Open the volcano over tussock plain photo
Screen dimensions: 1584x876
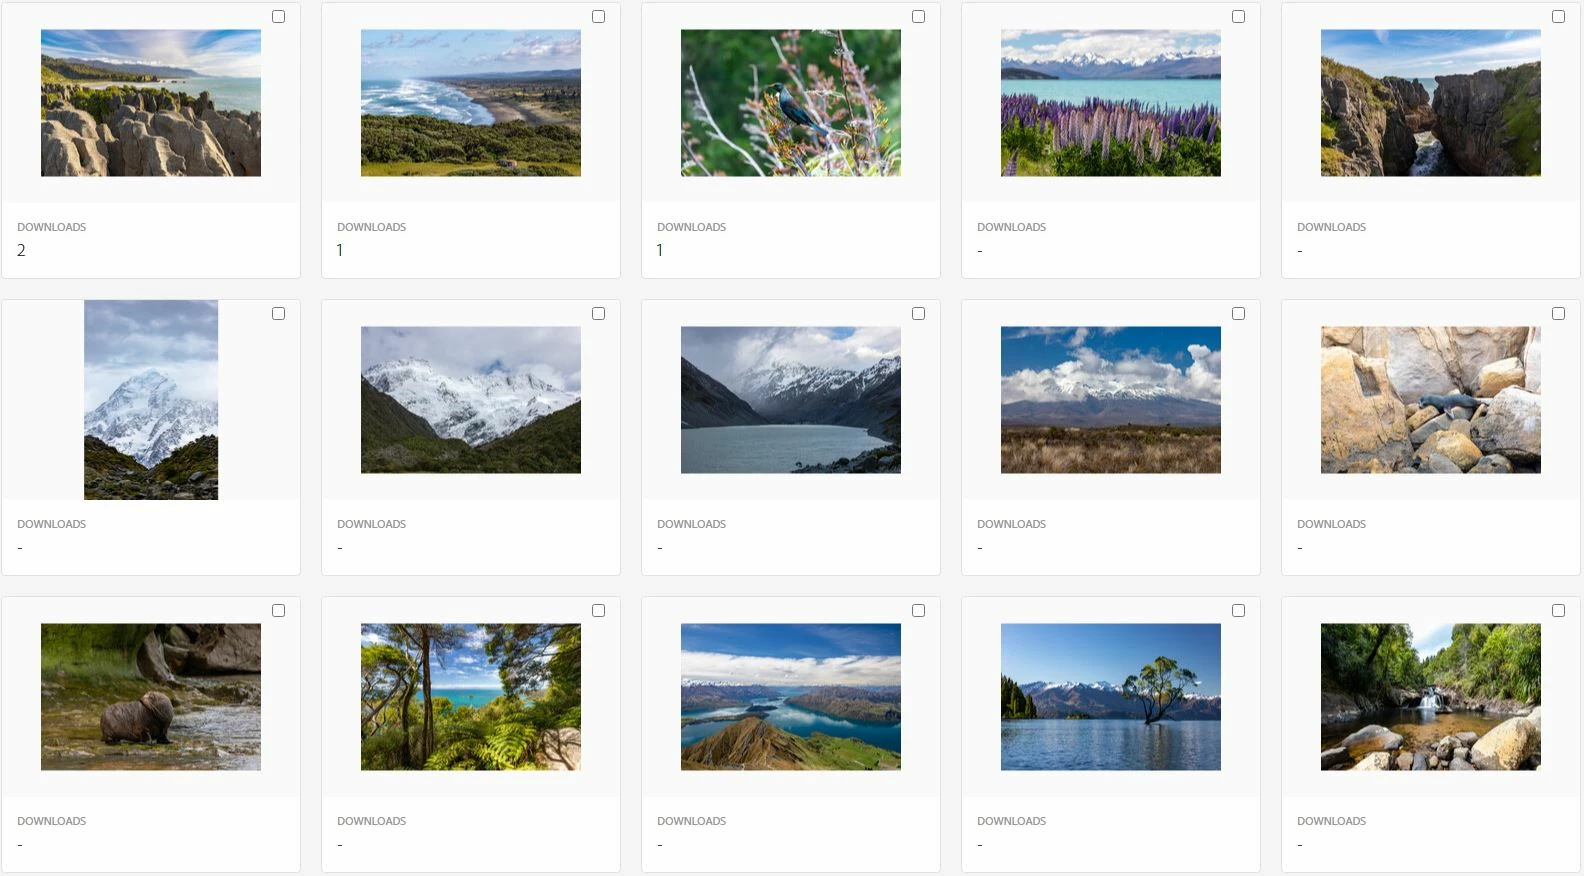tap(1111, 400)
